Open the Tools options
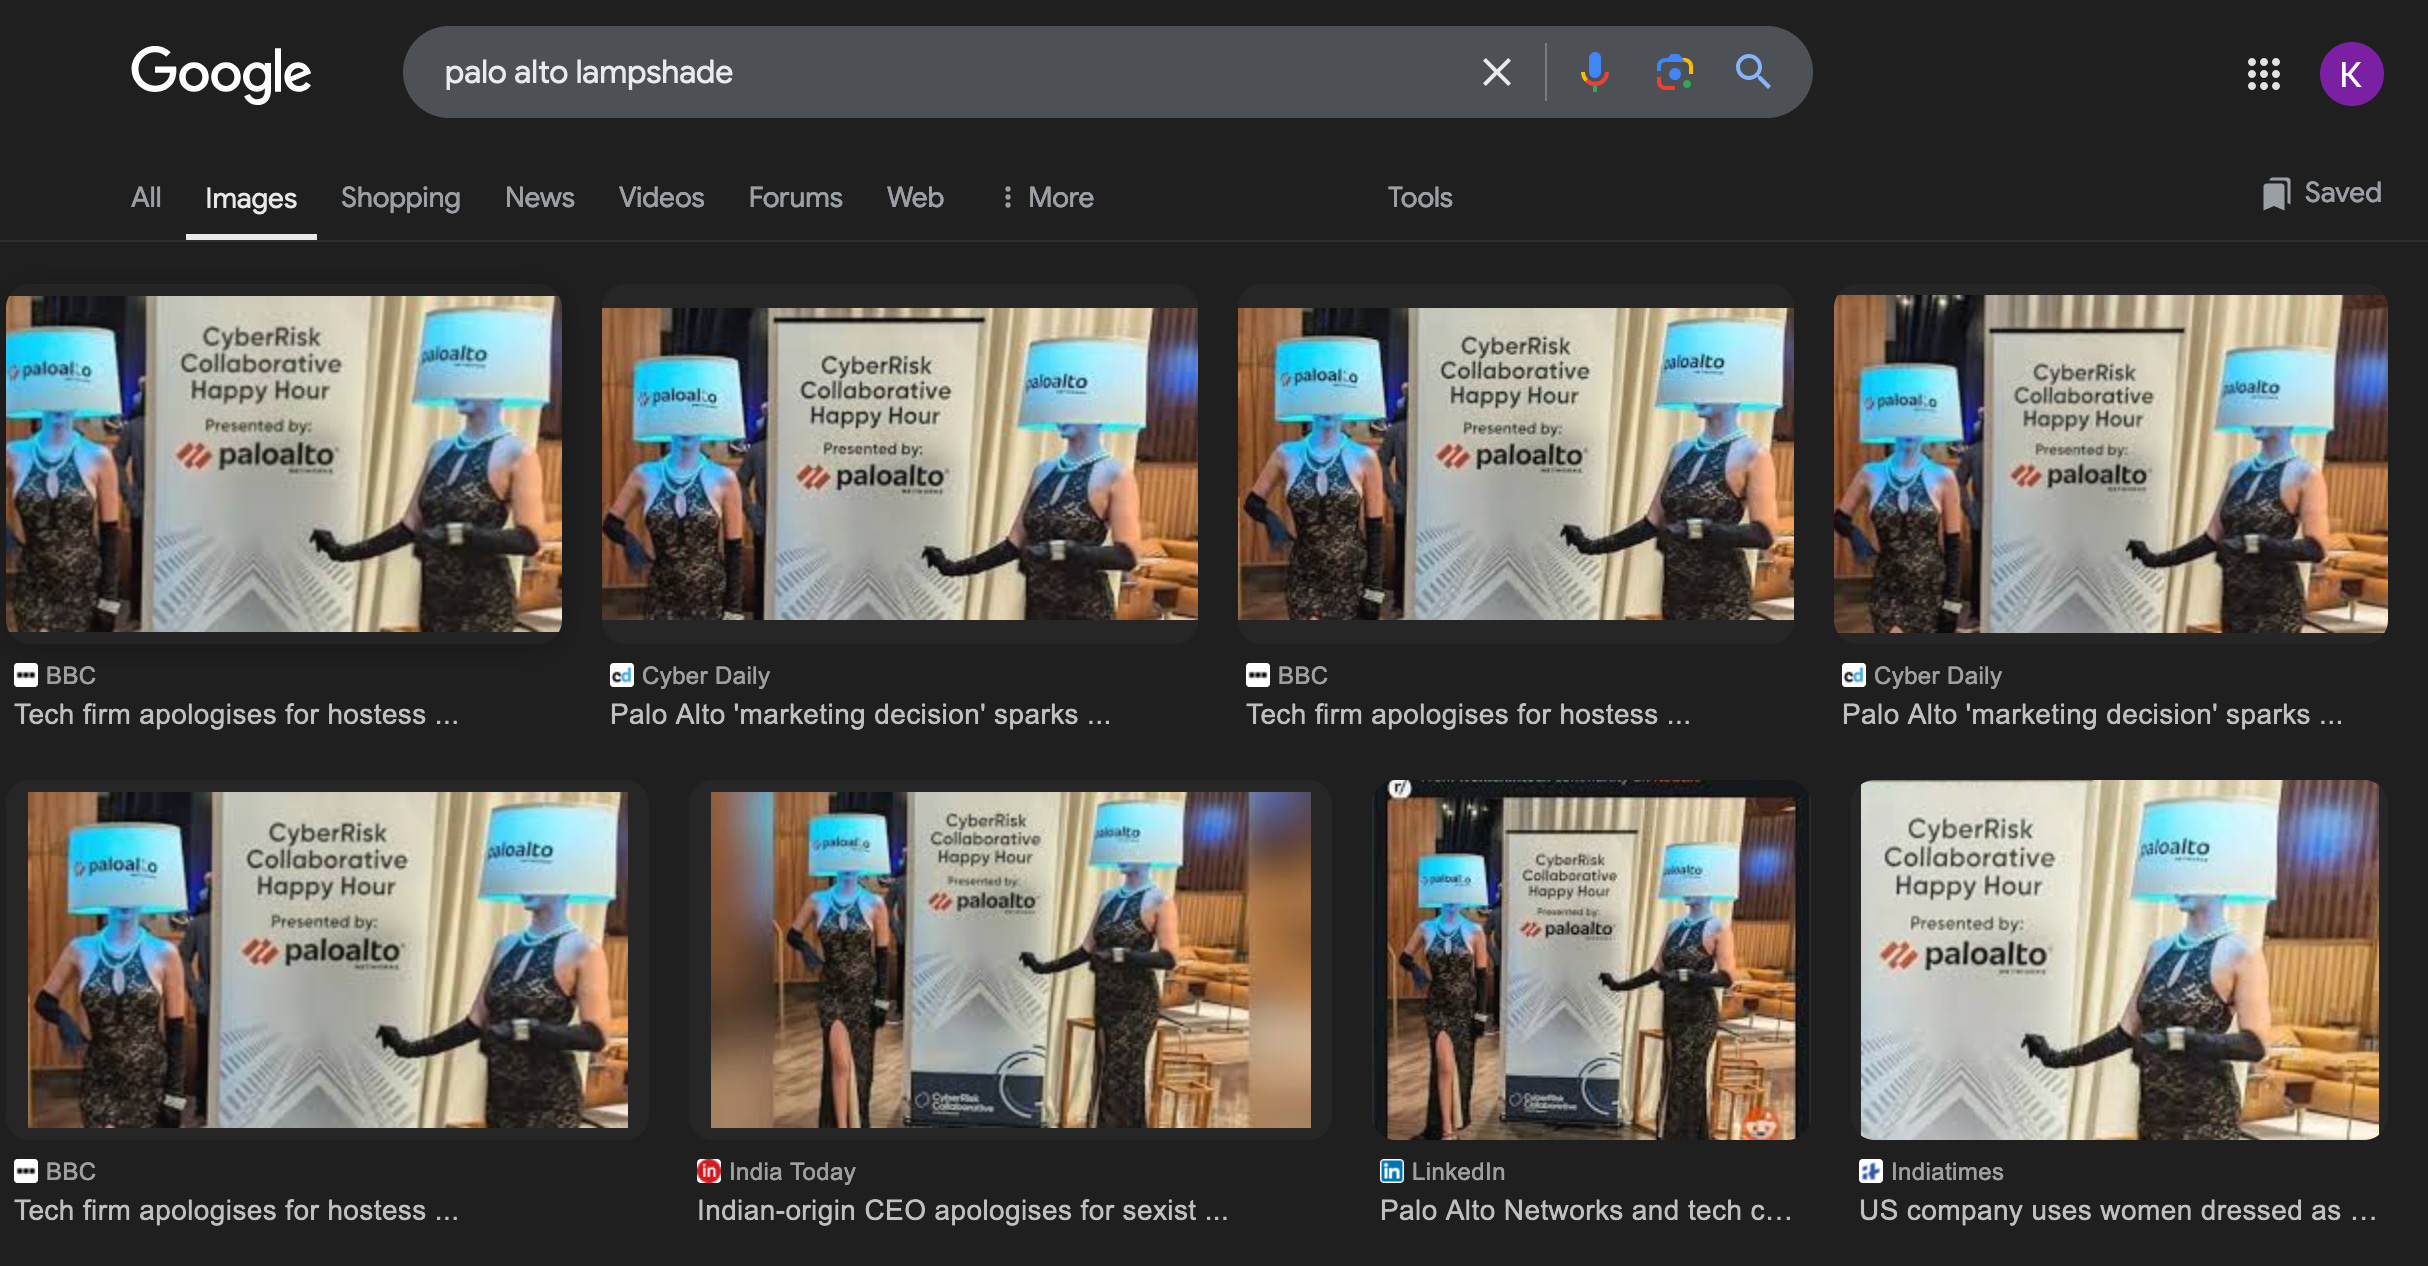Image resolution: width=2428 pixels, height=1266 pixels. [x=1419, y=197]
